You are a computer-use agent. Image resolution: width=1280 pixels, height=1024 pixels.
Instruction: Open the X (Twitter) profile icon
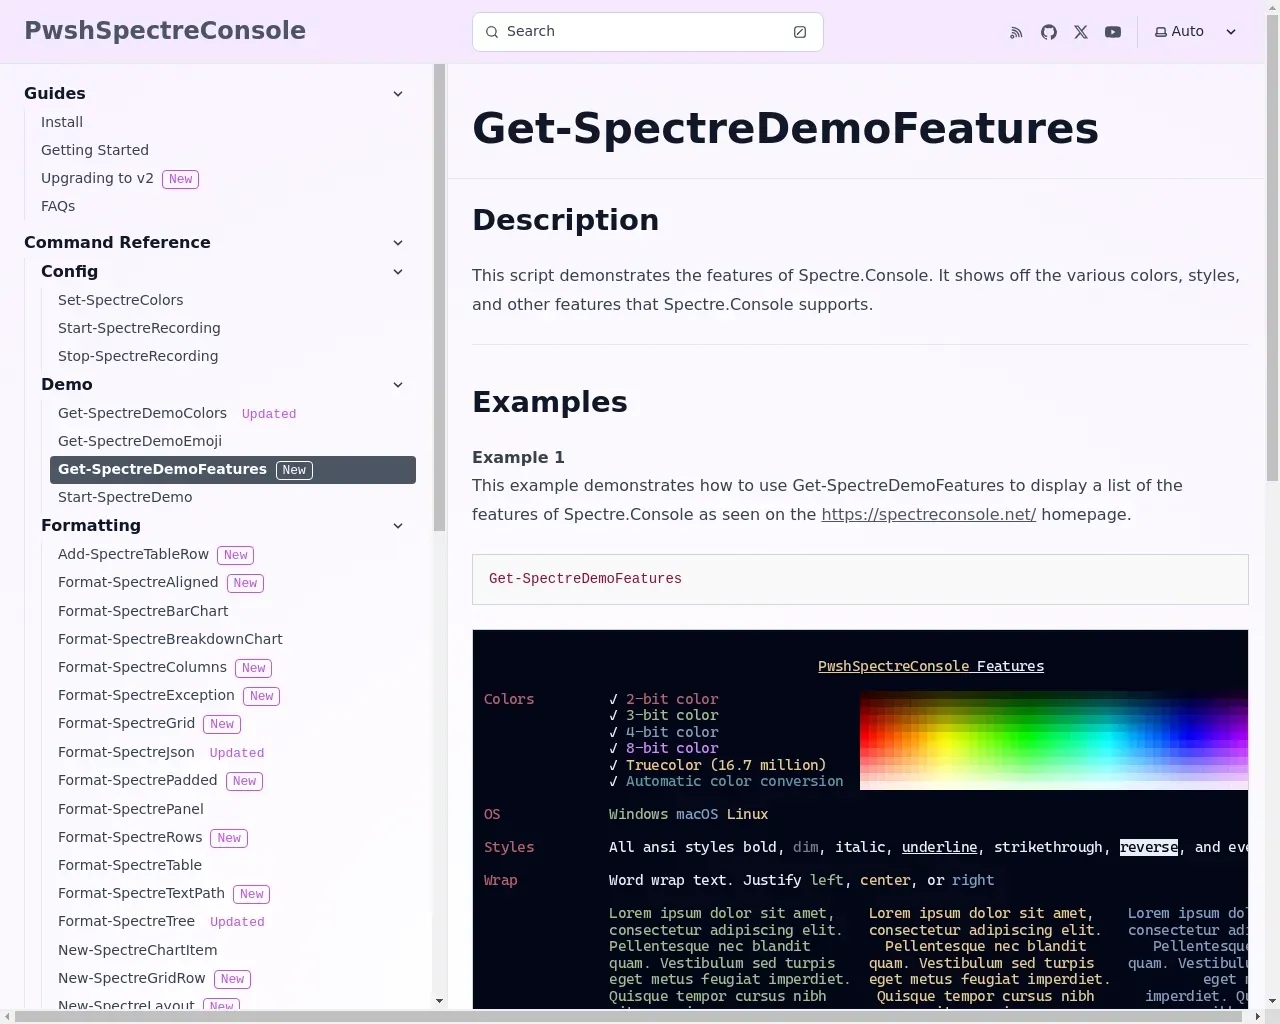1081,32
